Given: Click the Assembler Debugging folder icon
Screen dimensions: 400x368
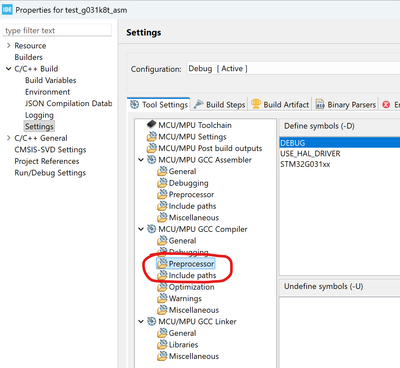Looking at the screenshot, I should coord(162,183).
